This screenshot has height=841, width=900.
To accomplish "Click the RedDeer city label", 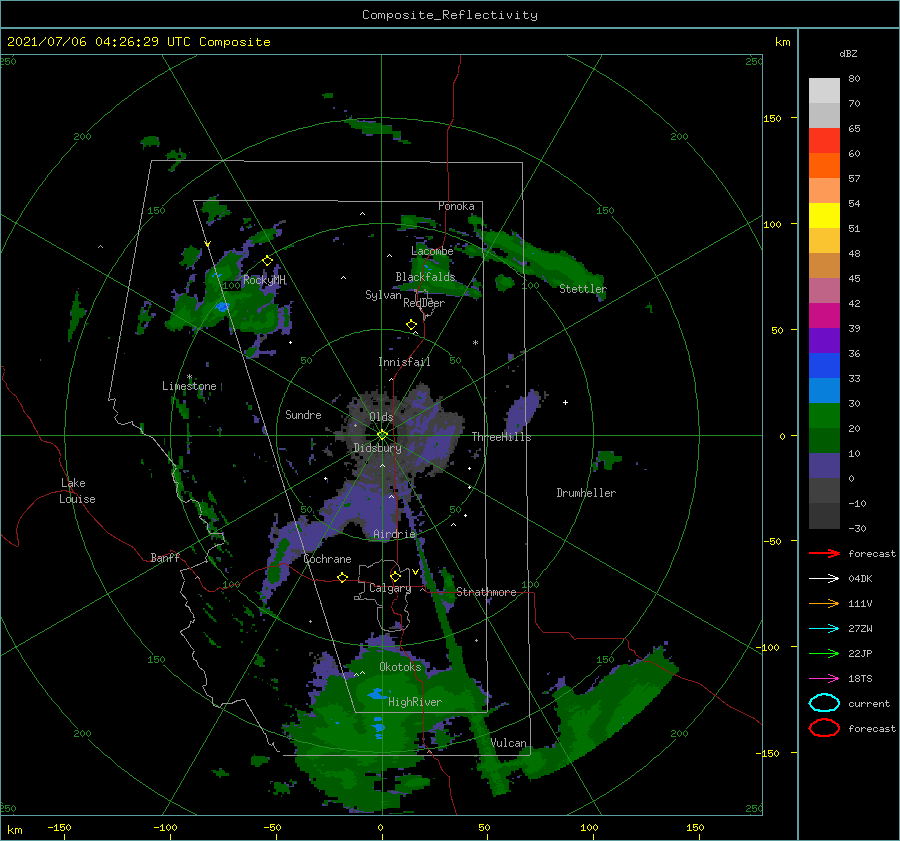I will coord(424,303).
